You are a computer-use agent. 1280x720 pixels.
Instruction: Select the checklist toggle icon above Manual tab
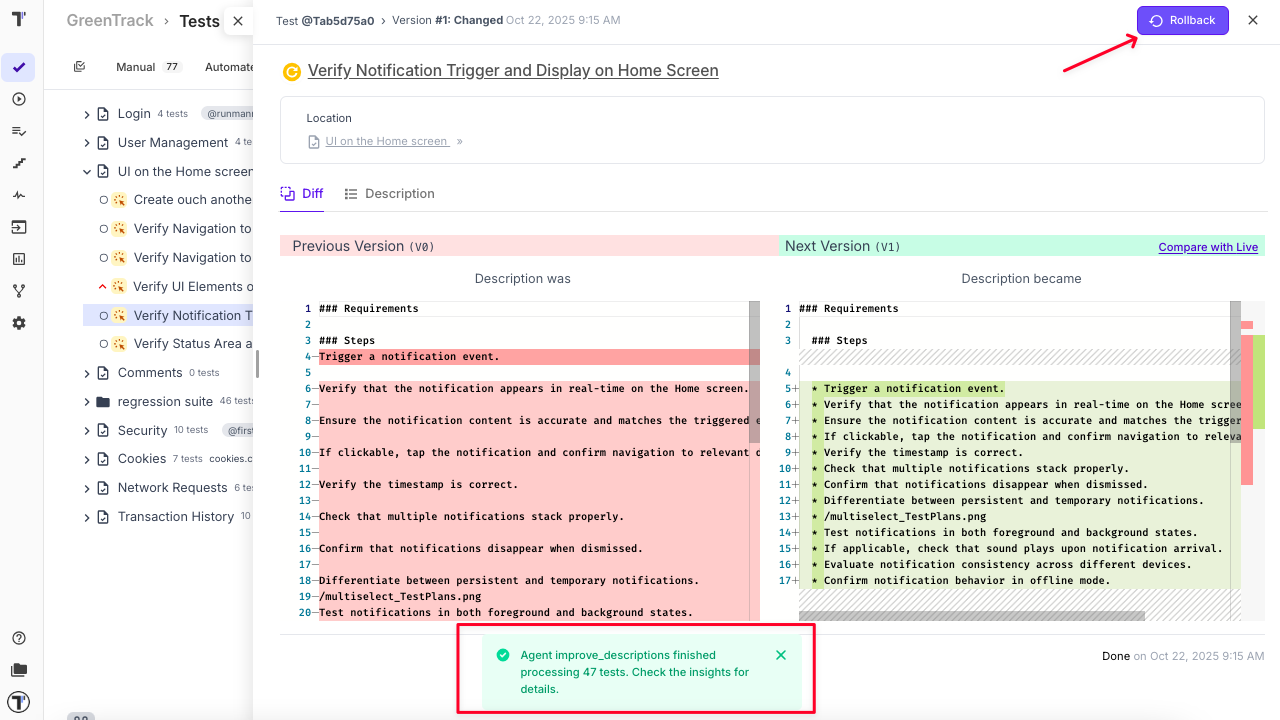(x=80, y=65)
